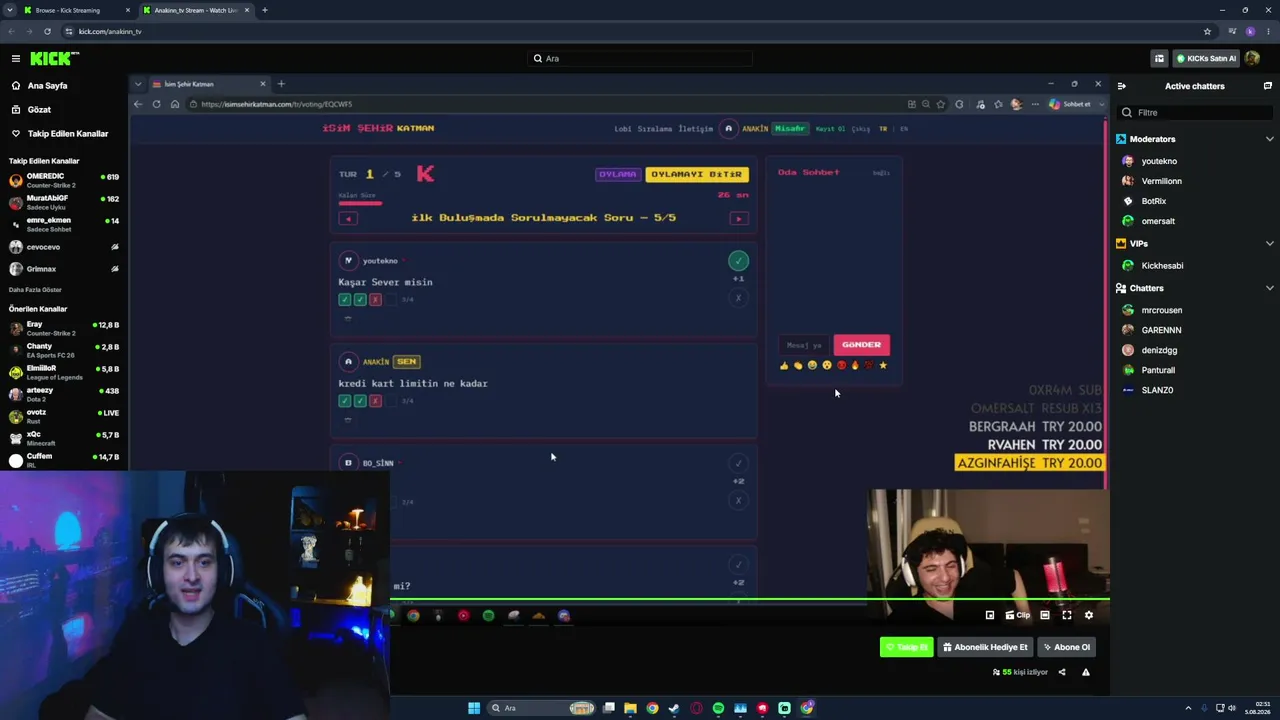Open the Kick shop icon
Screen dimensions: 1280x720
1159,58
